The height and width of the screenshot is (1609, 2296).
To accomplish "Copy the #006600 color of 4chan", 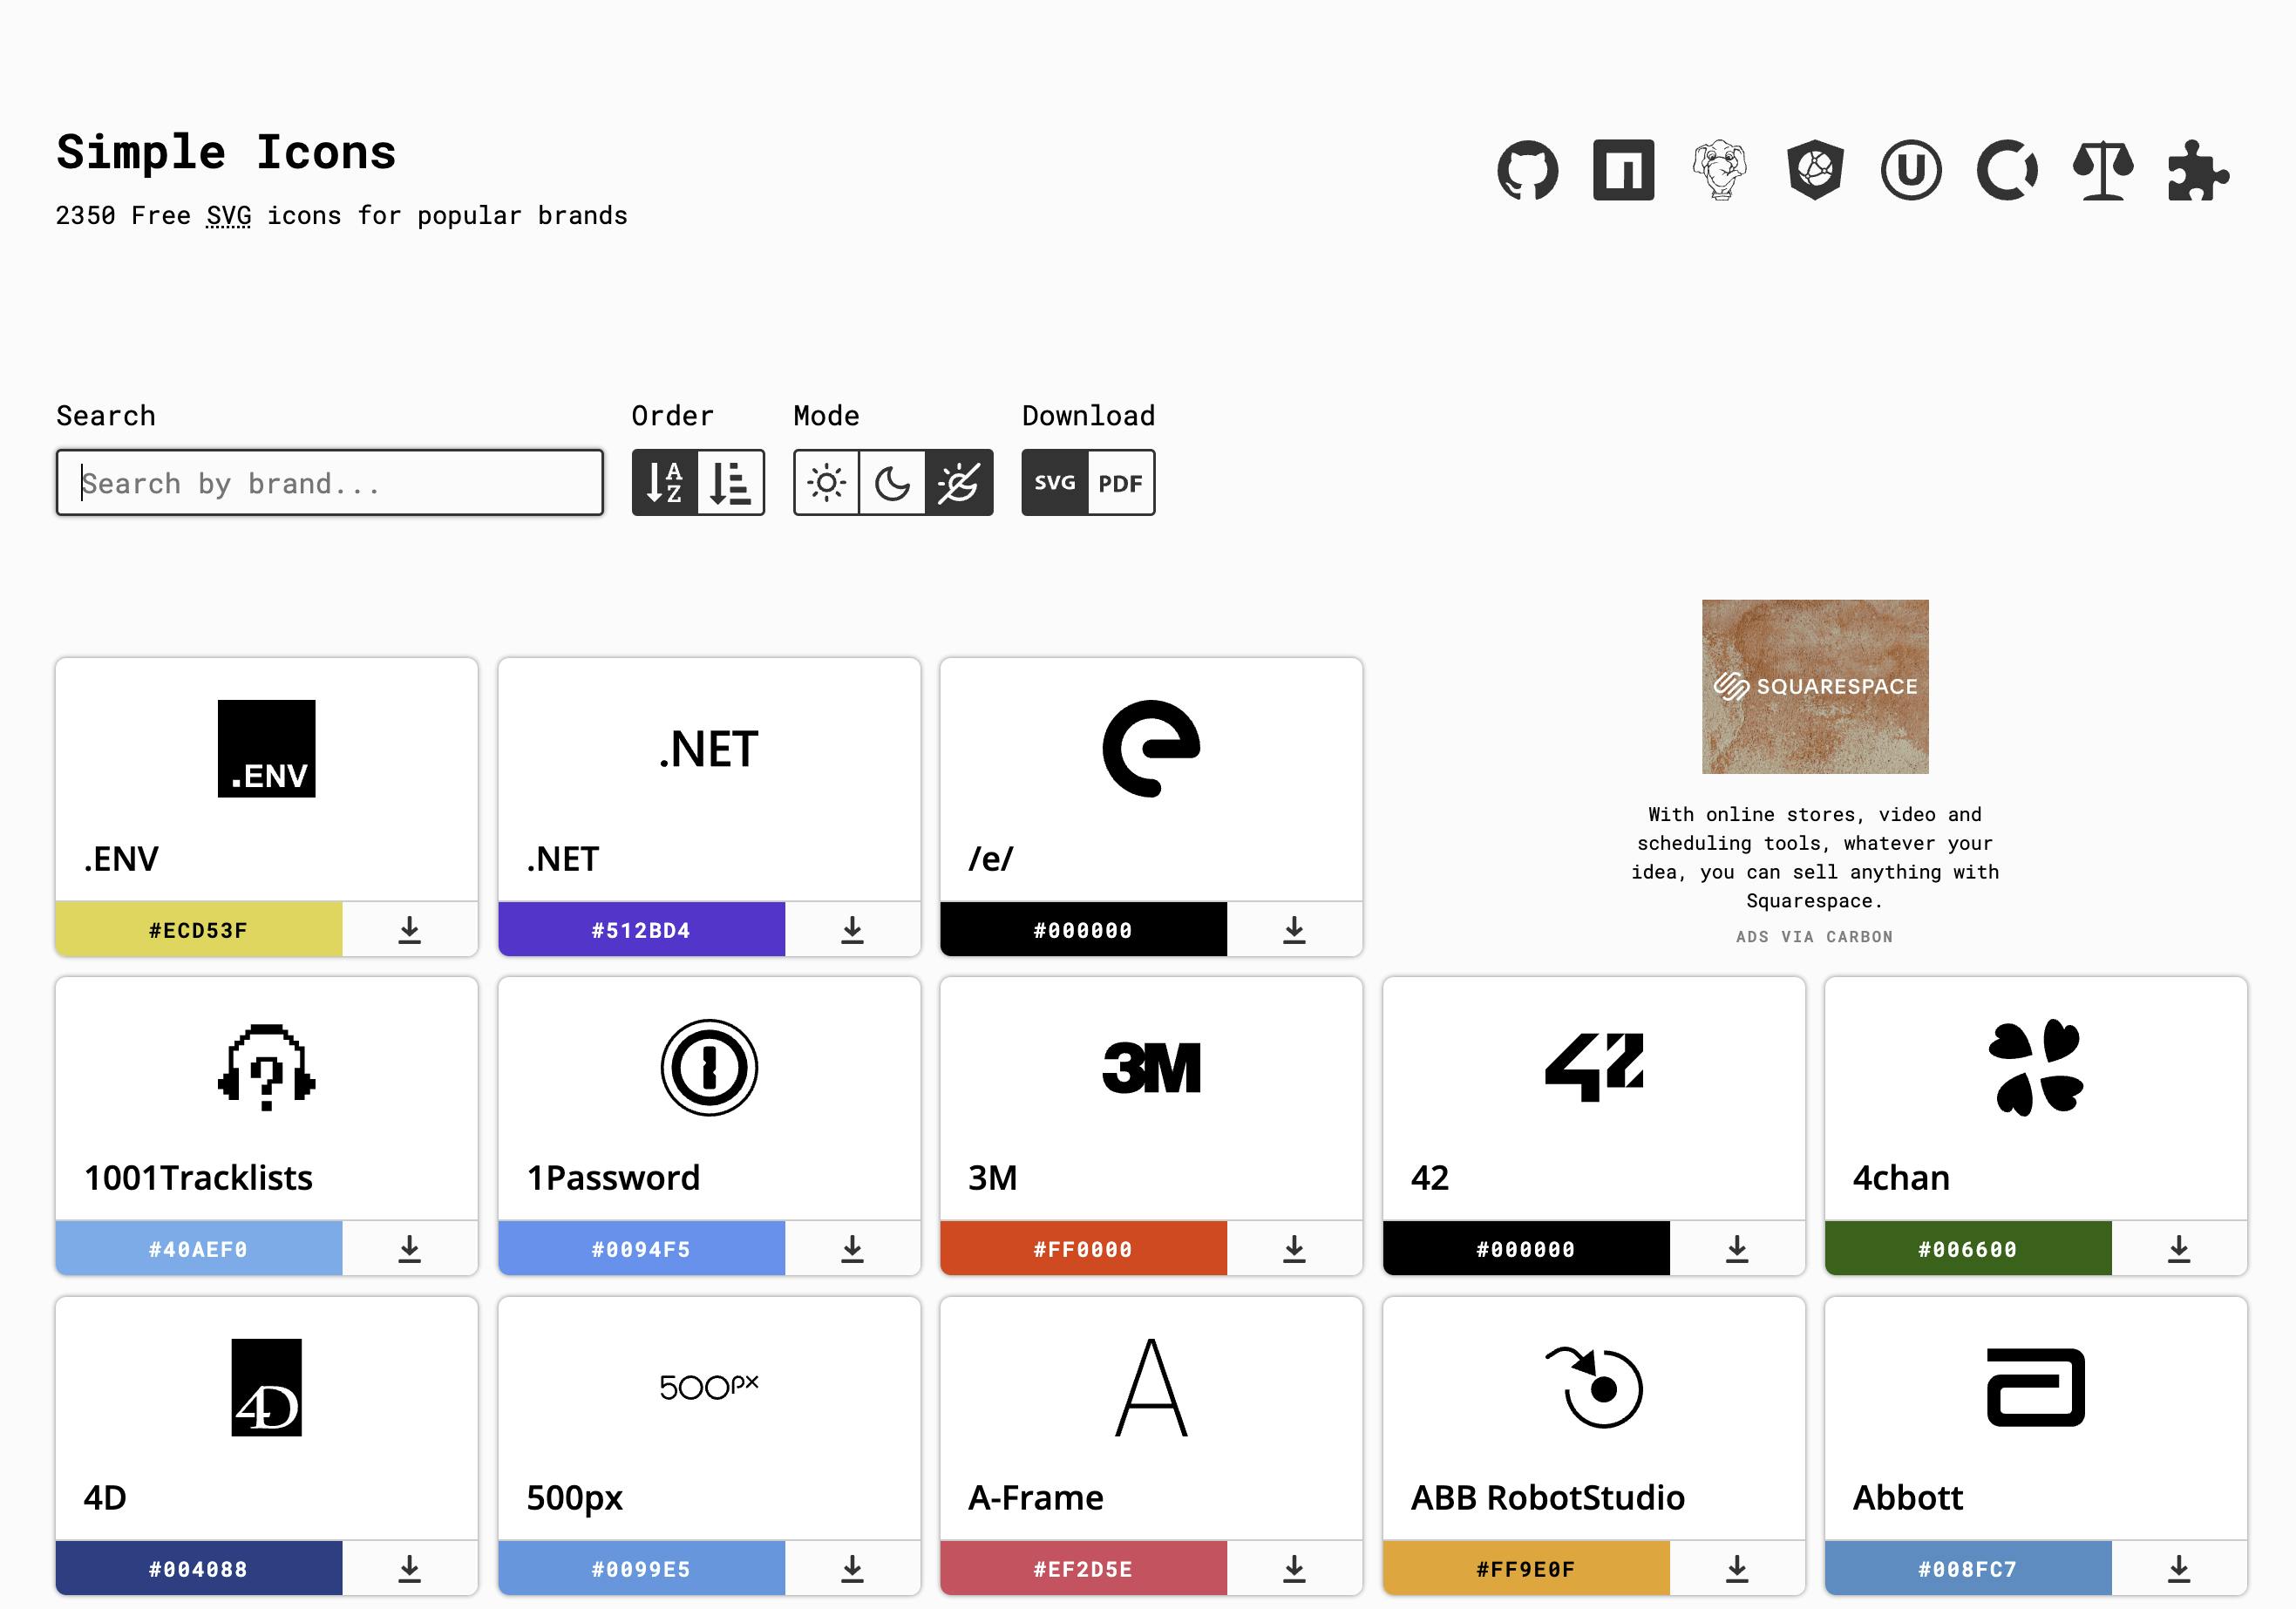I will pos(1968,1249).
